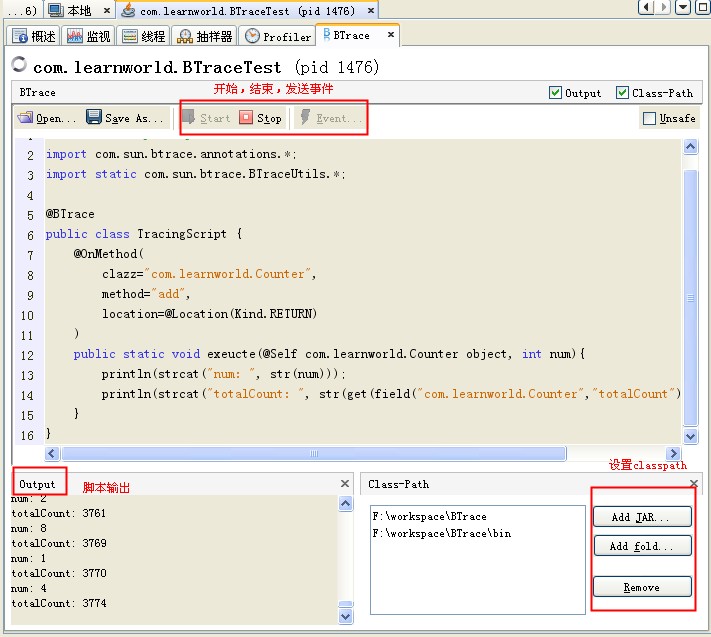Viewport: 711px width, 637px height.
Task: Stop the running BTrace script
Action: coord(261,118)
